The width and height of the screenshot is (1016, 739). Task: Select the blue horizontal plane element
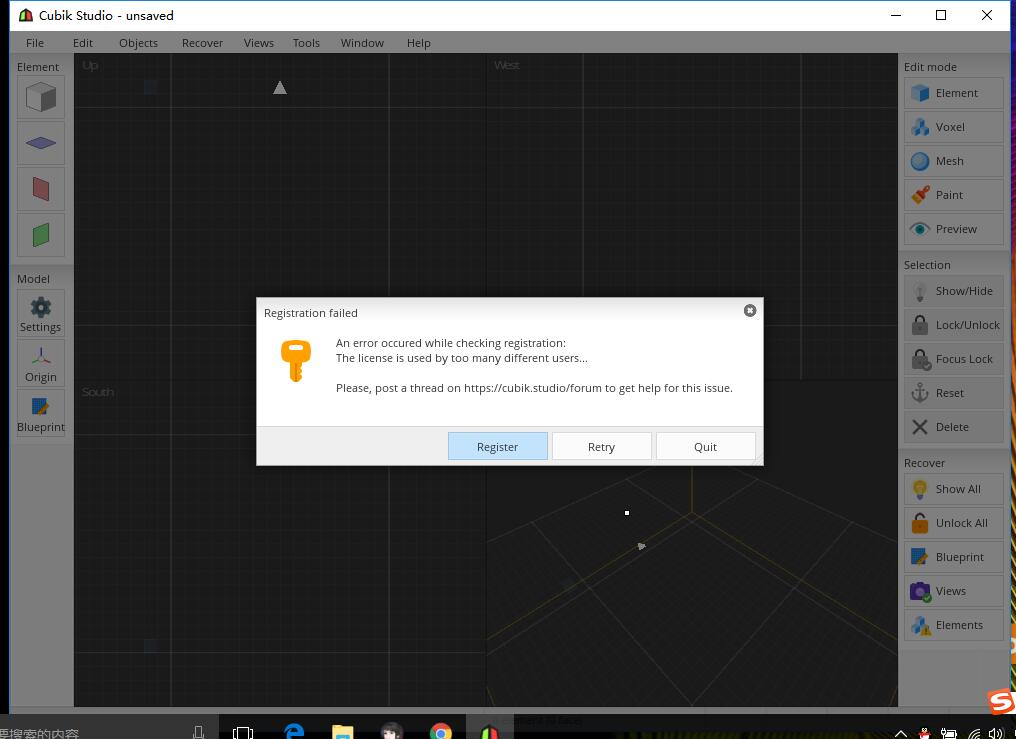[41, 143]
